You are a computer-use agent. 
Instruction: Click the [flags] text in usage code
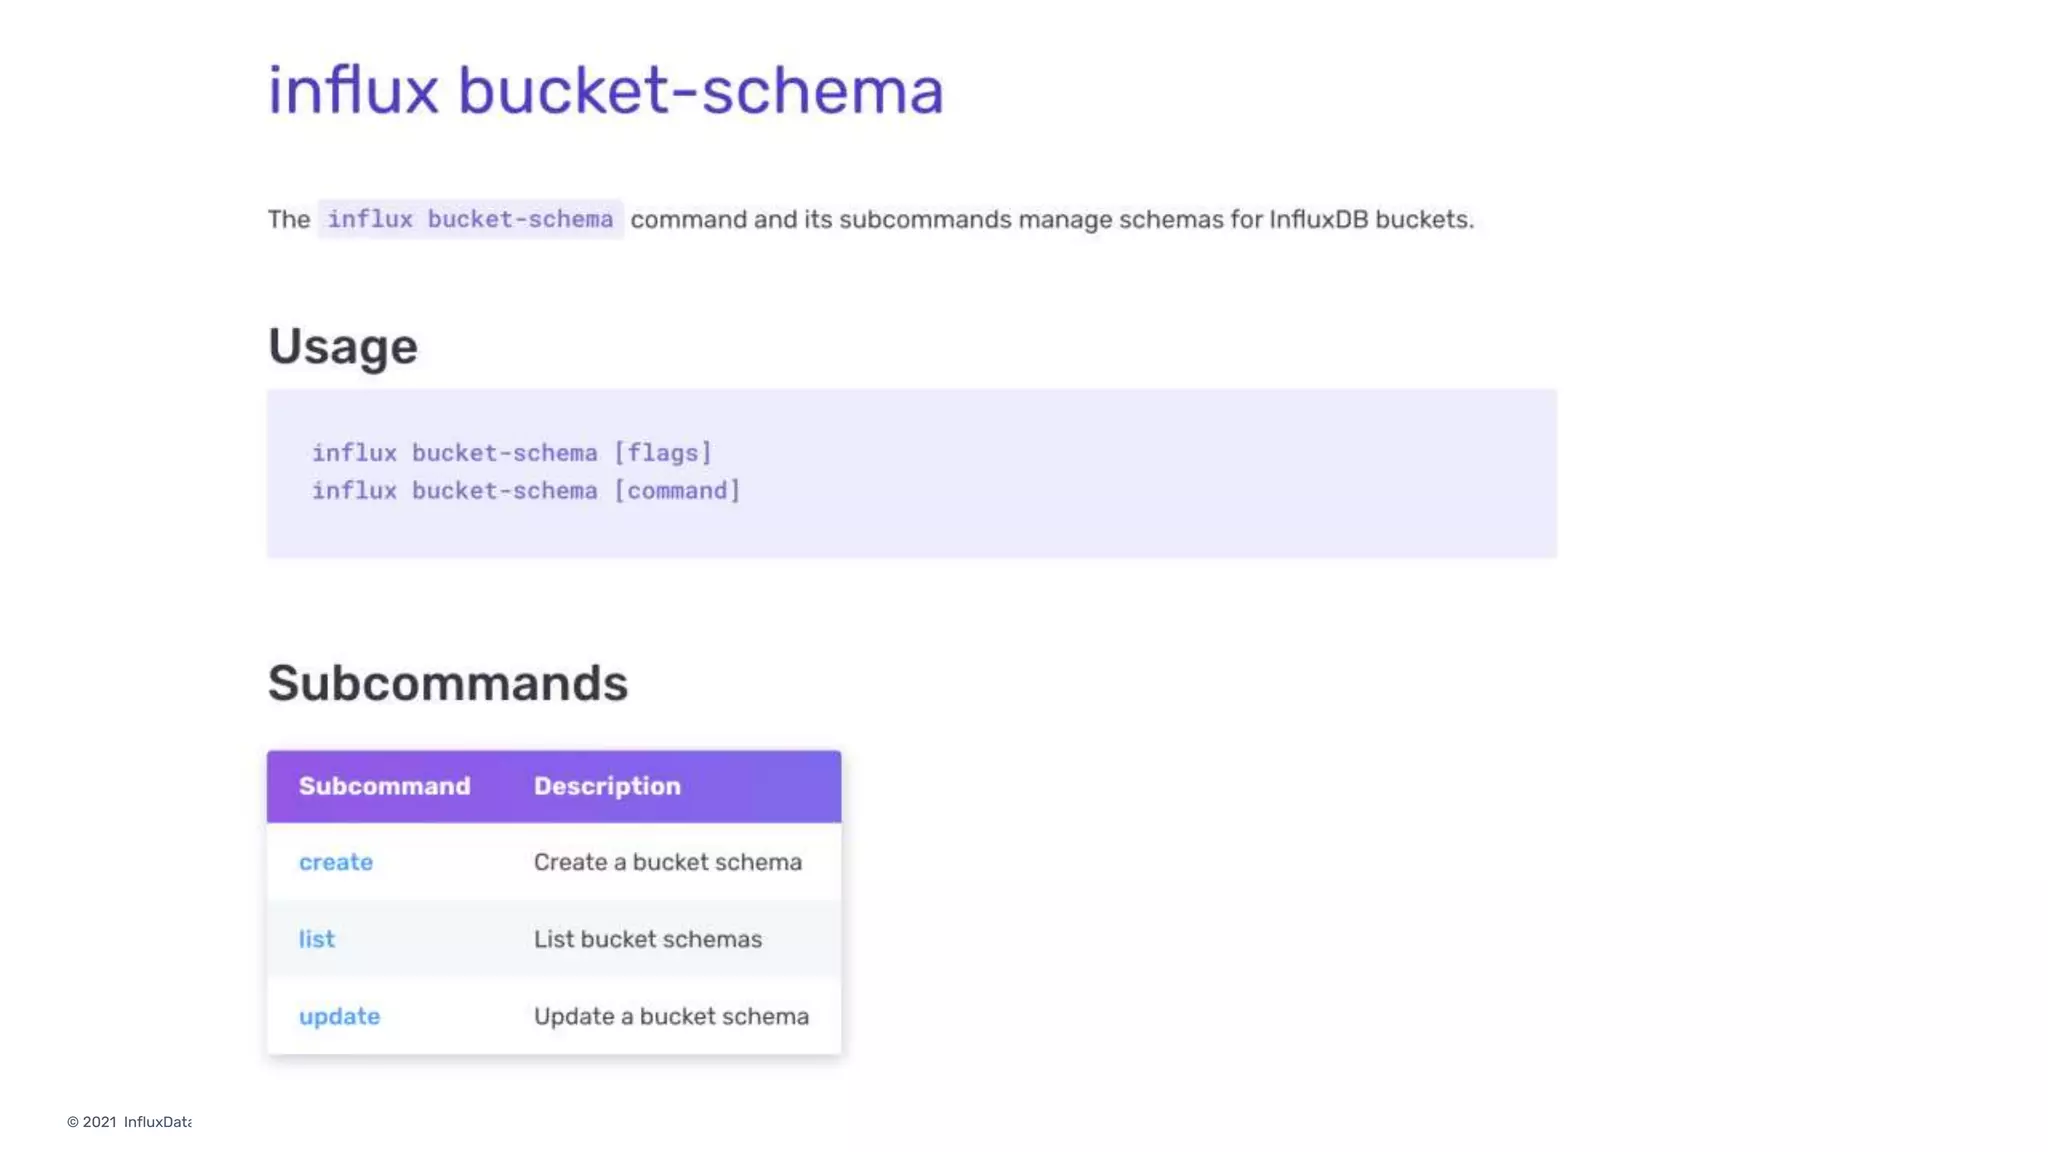[663, 453]
